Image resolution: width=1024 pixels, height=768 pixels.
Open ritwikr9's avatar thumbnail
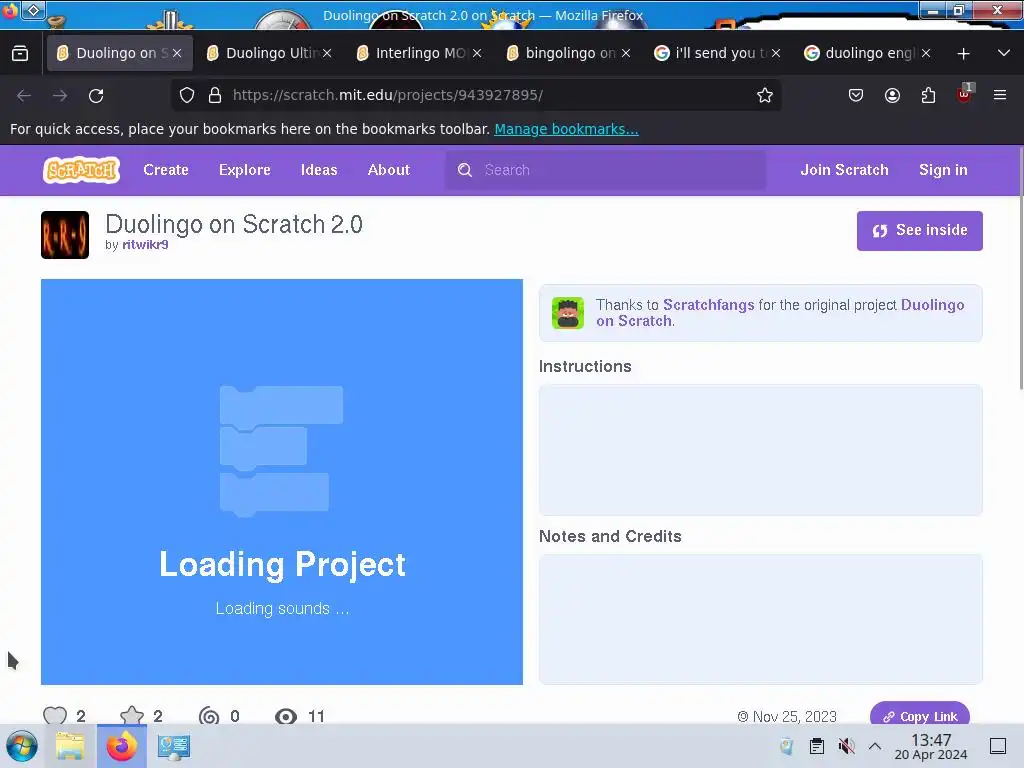65,235
